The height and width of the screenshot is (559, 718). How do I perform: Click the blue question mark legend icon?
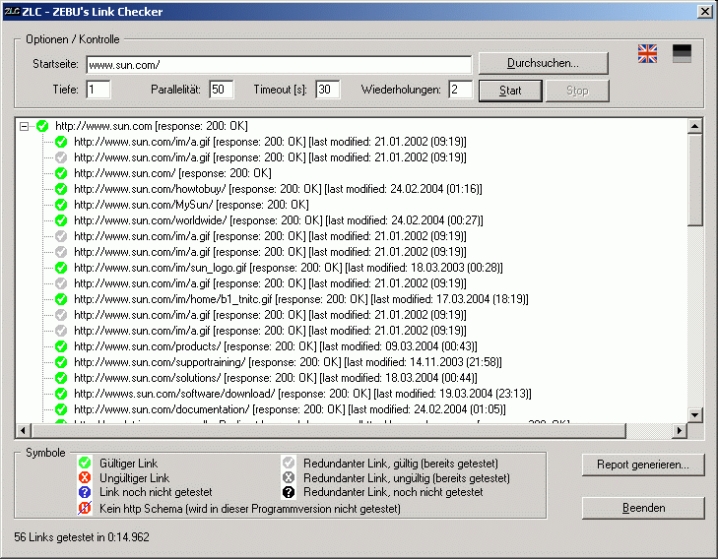pos(85,493)
